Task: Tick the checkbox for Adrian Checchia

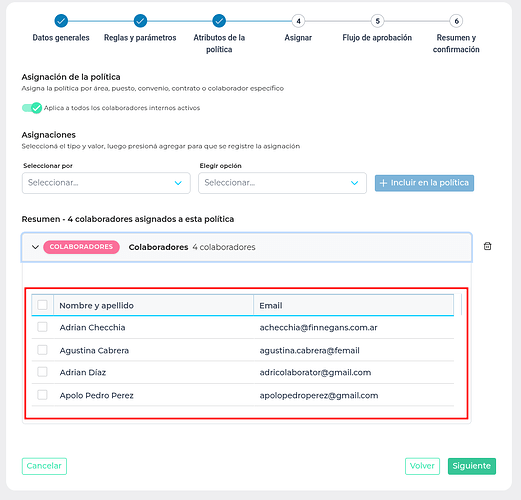Action: click(x=42, y=327)
